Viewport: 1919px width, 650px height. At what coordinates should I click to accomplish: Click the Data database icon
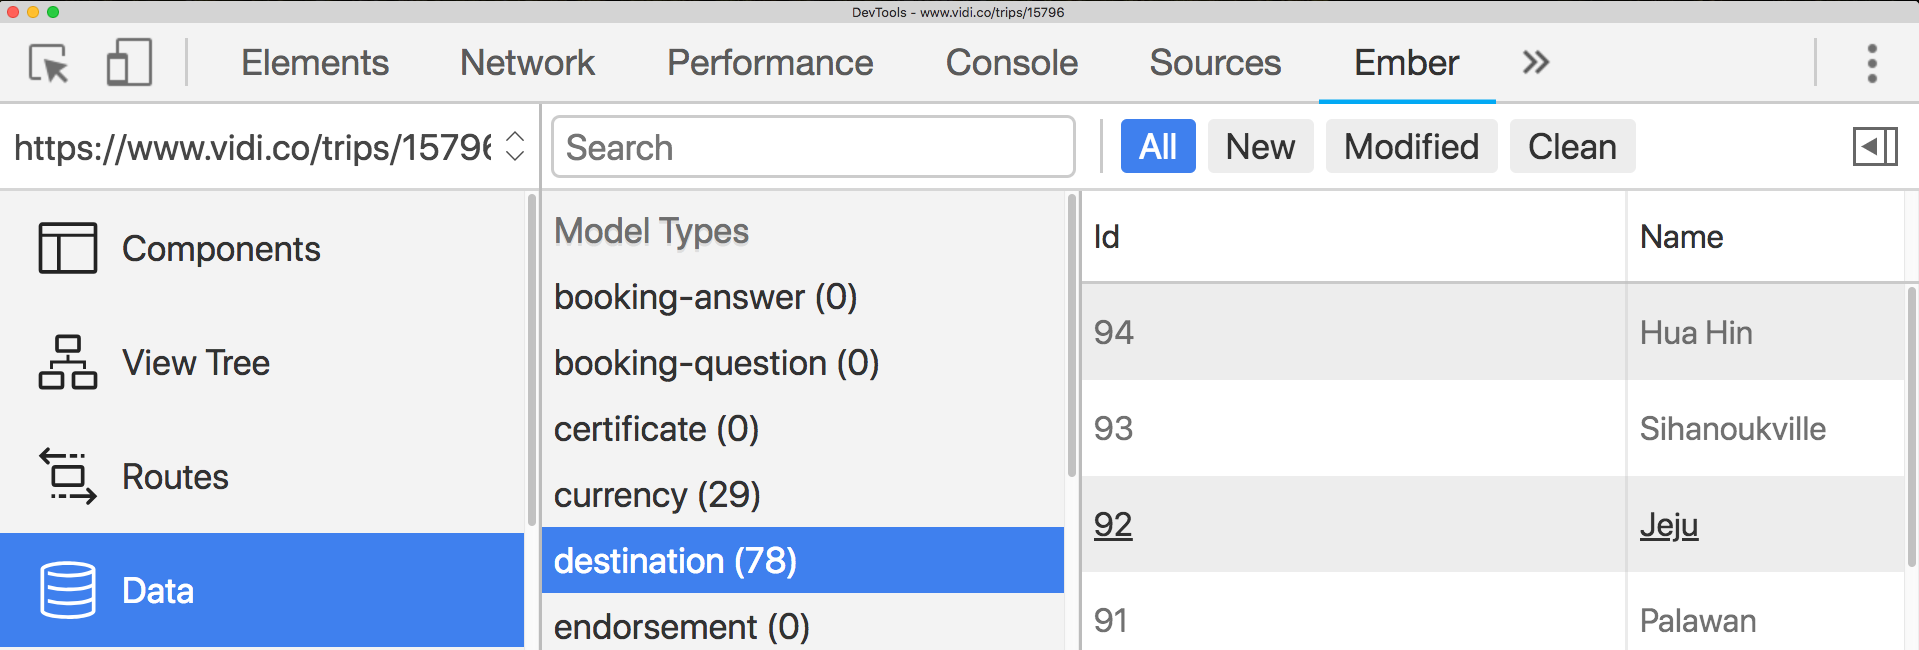coord(68,590)
